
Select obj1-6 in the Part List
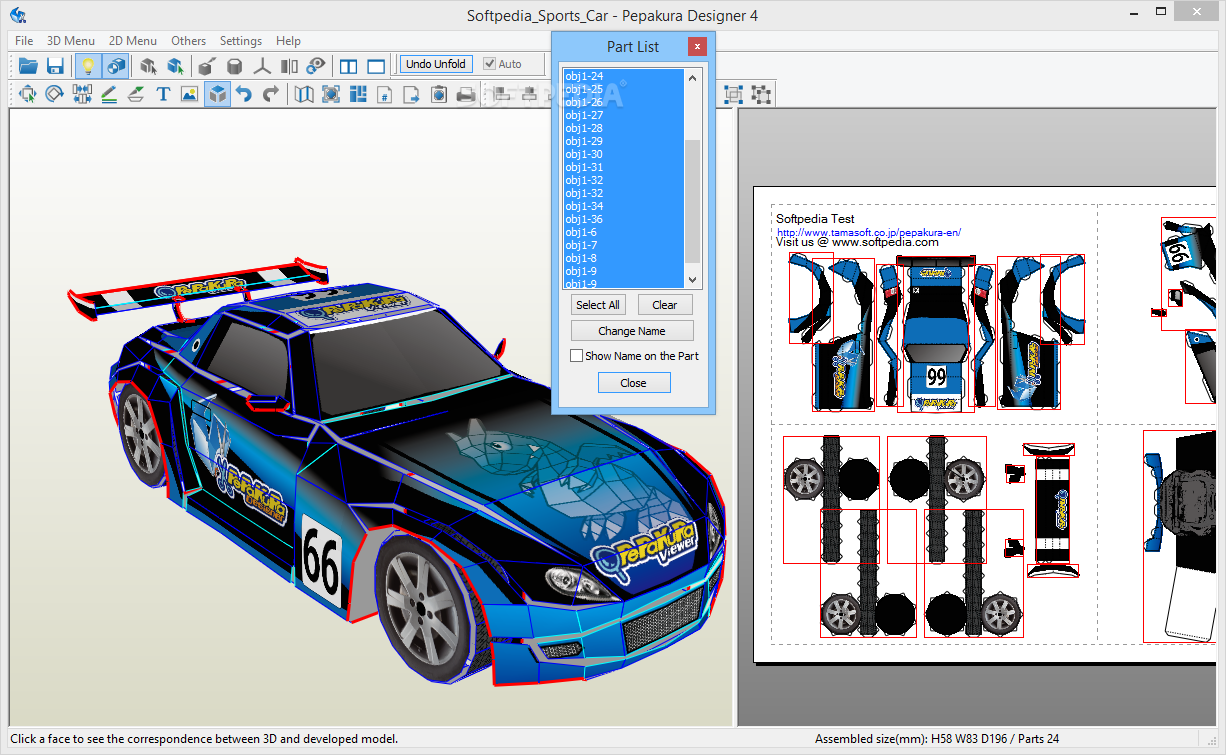click(622, 232)
